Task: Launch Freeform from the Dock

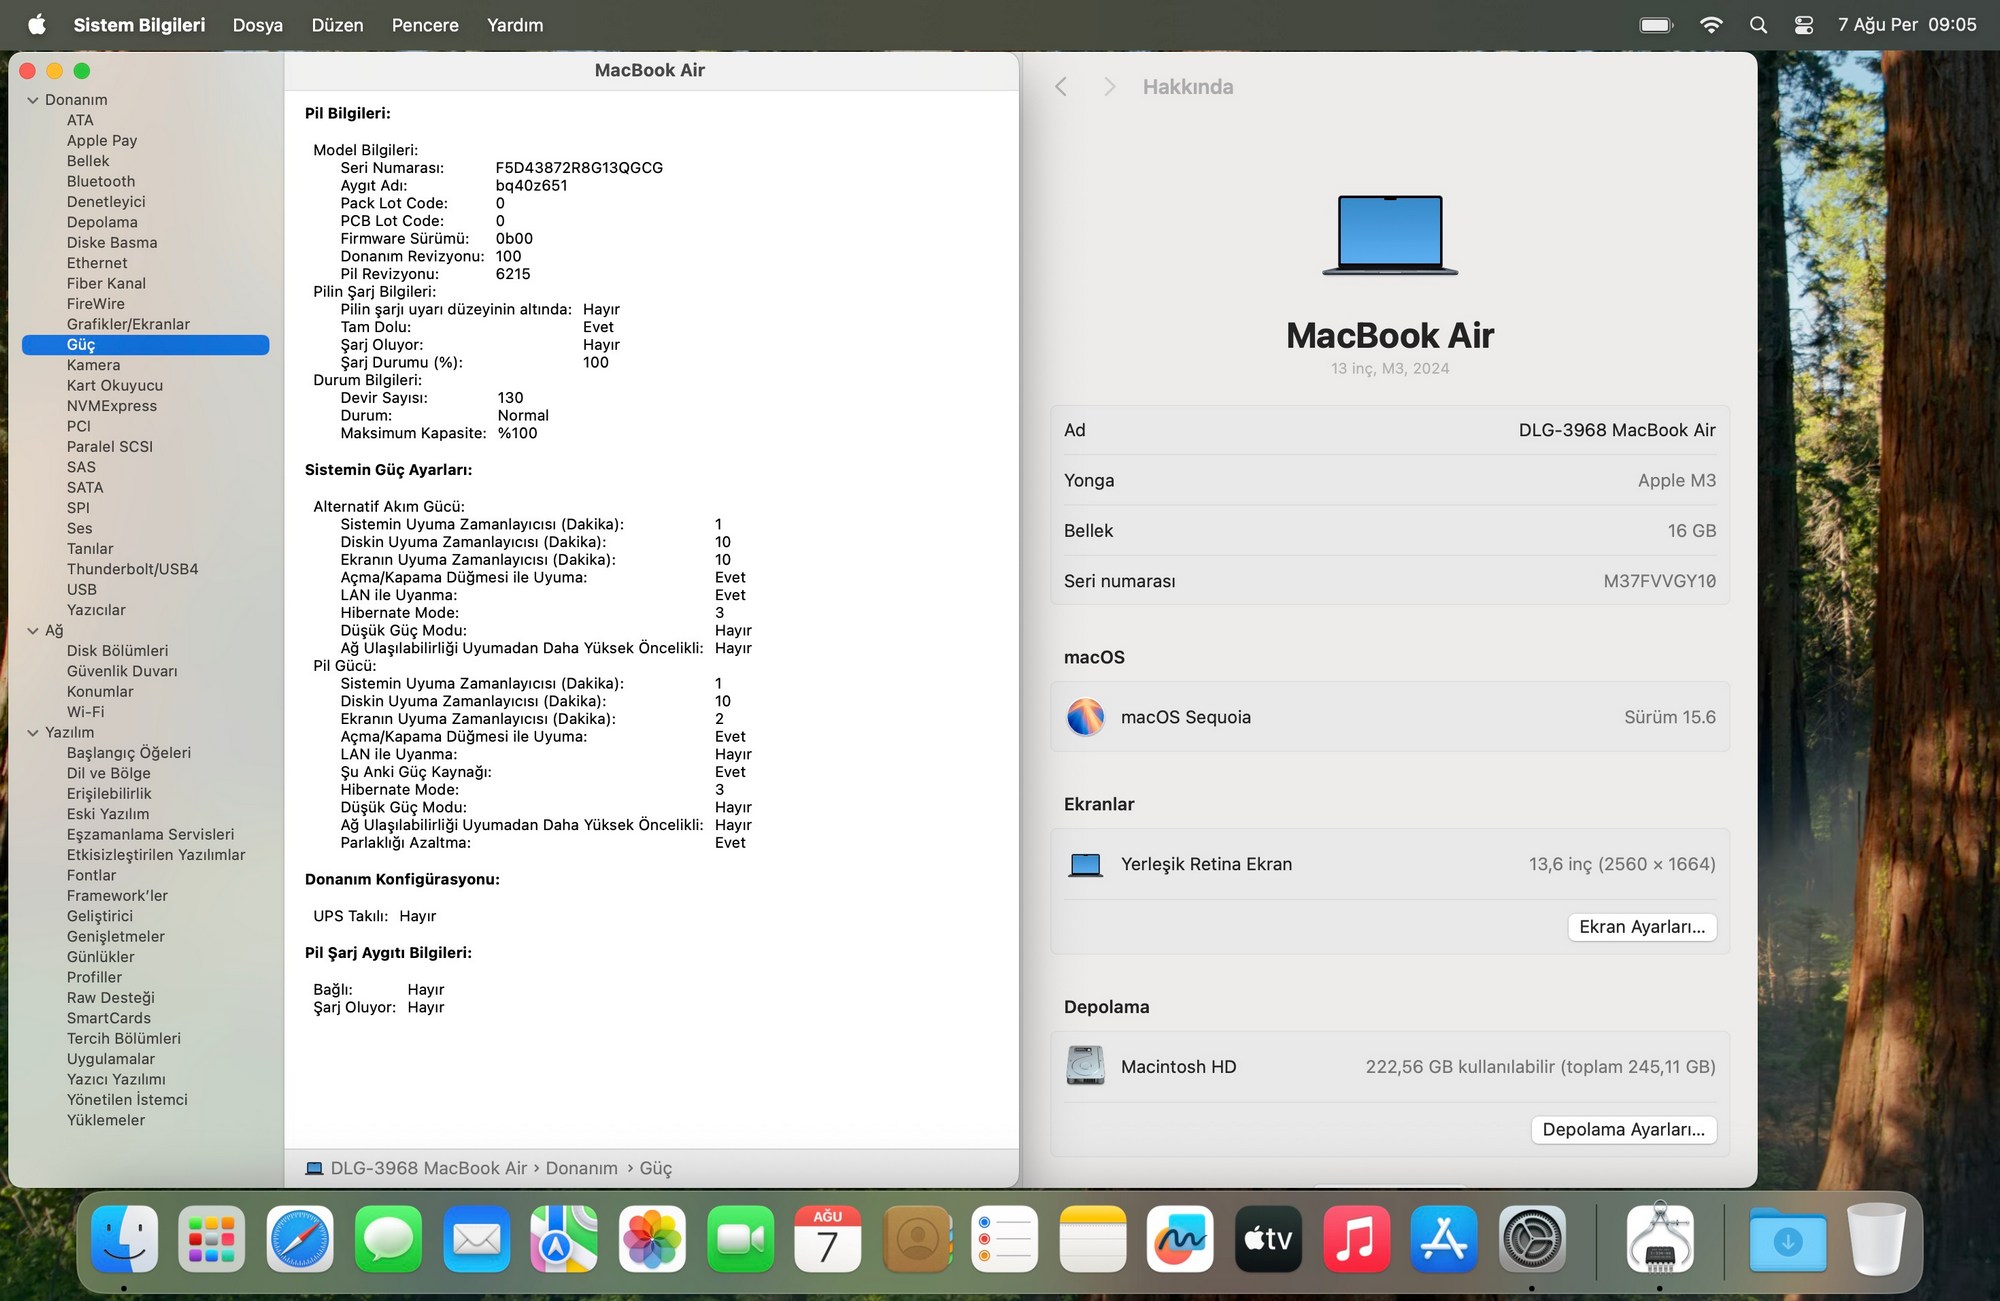Action: pos(1180,1240)
